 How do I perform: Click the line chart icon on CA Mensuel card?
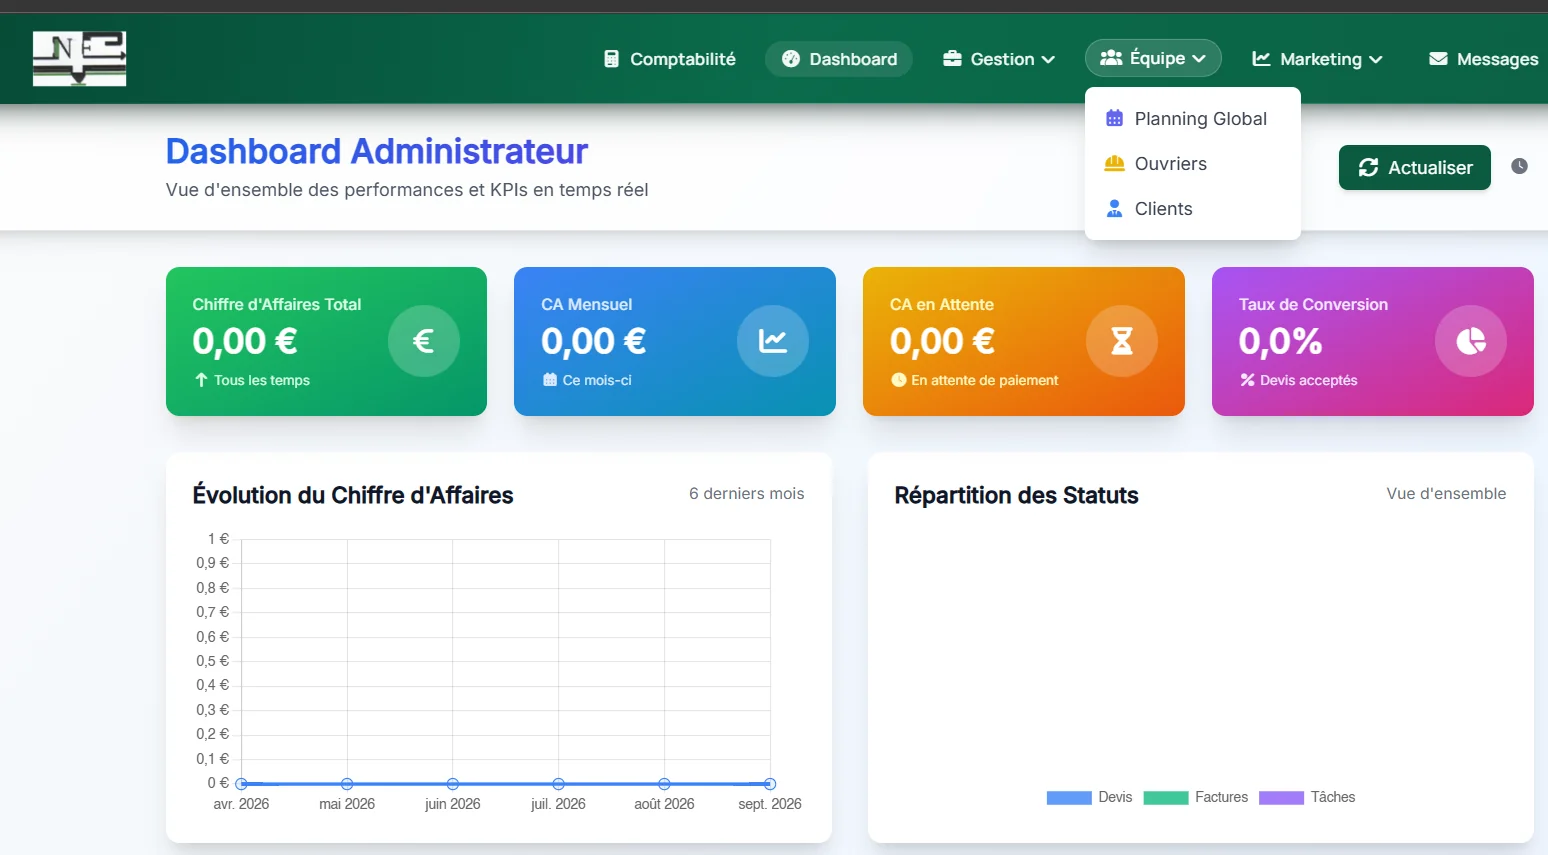(773, 341)
